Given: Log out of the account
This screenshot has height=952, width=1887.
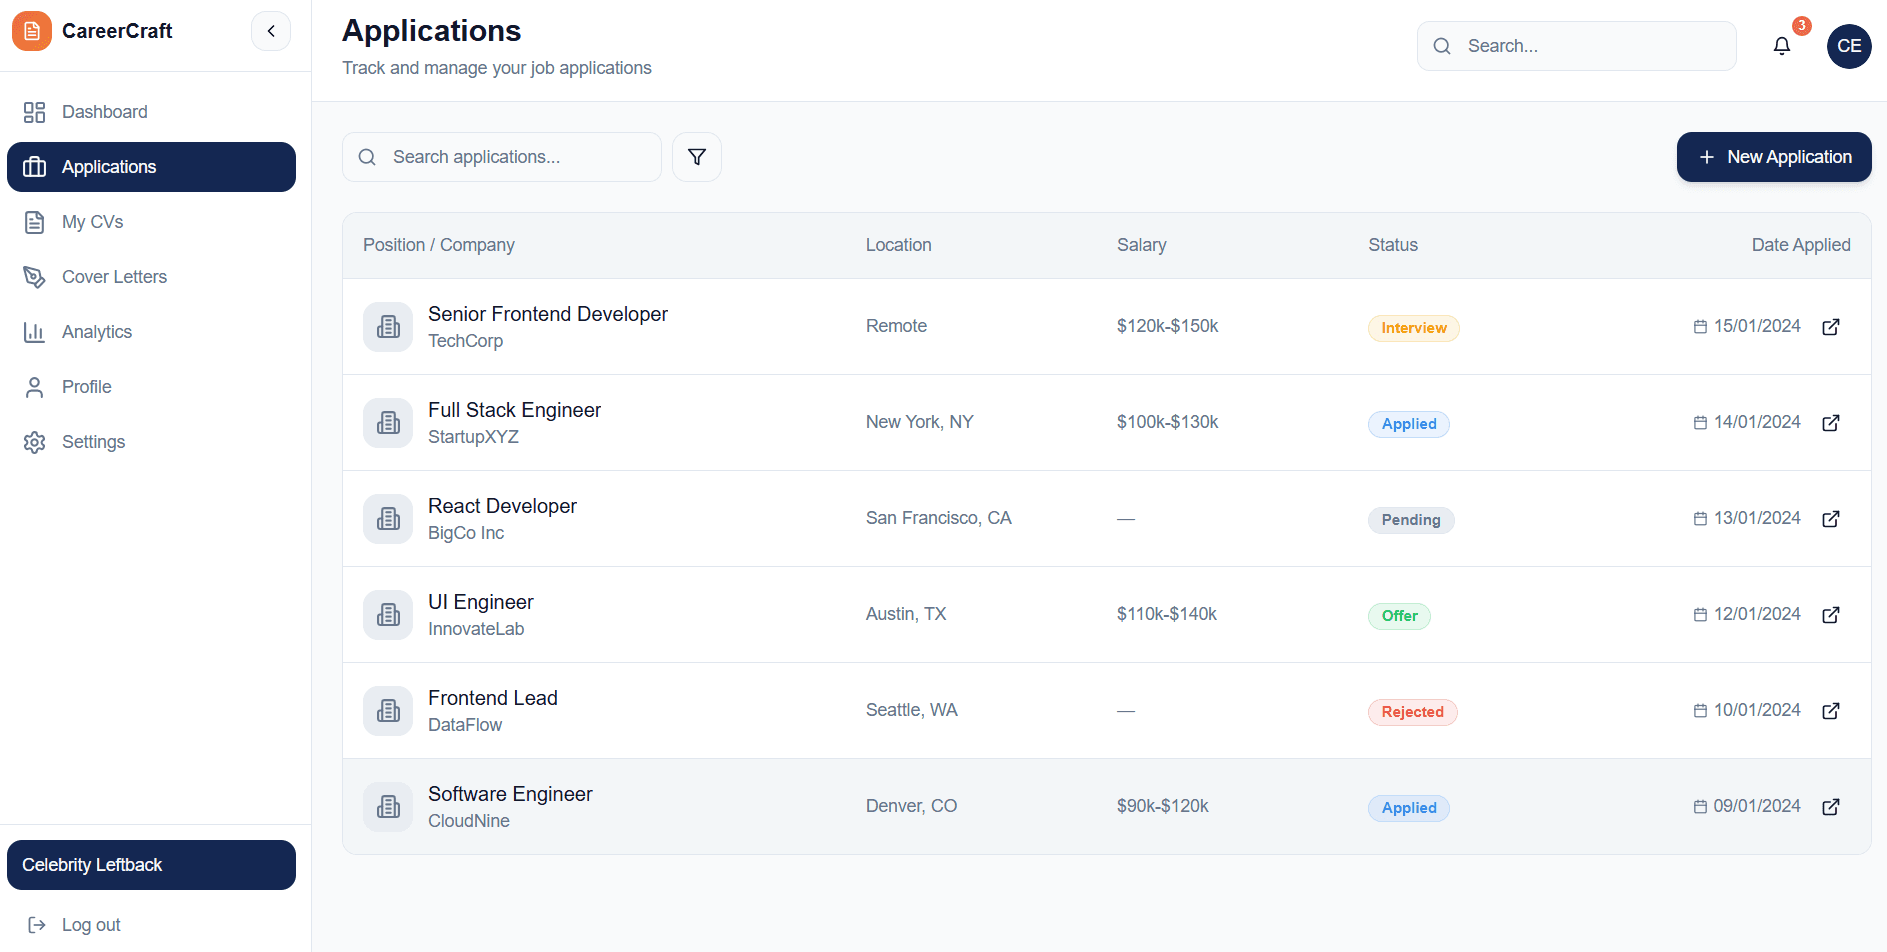Looking at the screenshot, I should click(151, 925).
